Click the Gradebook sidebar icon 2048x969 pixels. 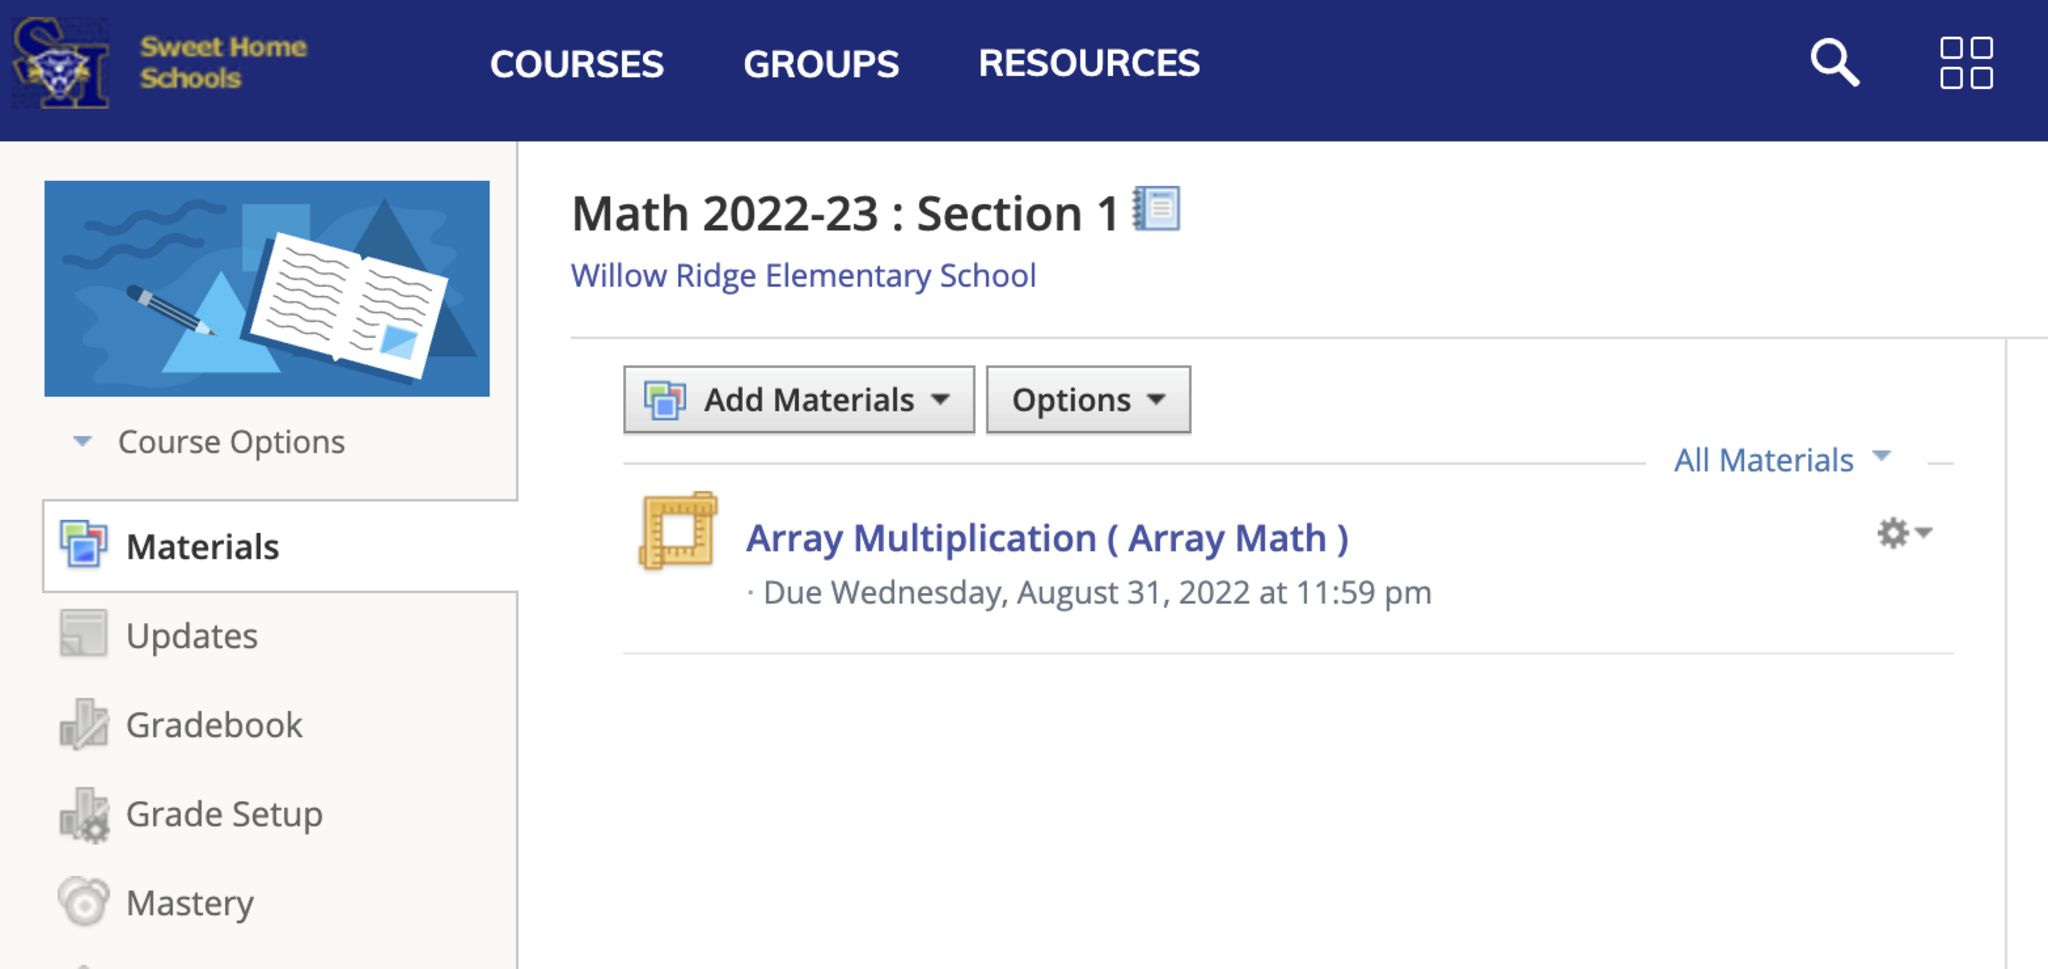(x=83, y=724)
